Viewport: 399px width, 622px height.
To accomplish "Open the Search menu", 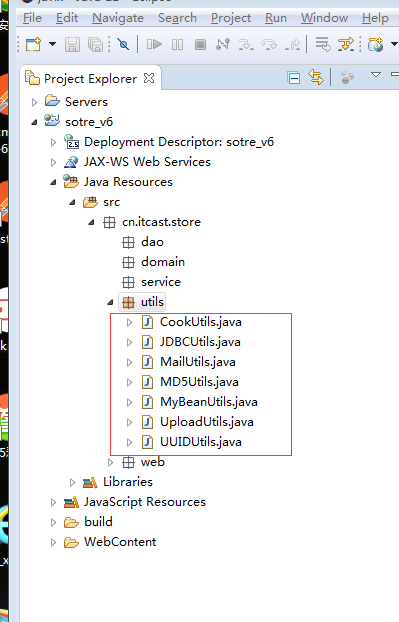I will [177, 18].
